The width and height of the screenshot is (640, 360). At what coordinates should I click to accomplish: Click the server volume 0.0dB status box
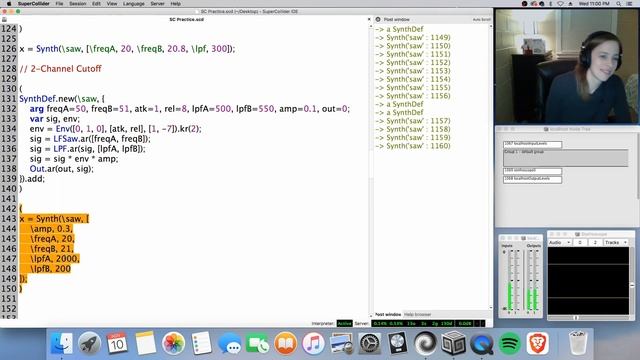pyautogui.click(x=465, y=323)
